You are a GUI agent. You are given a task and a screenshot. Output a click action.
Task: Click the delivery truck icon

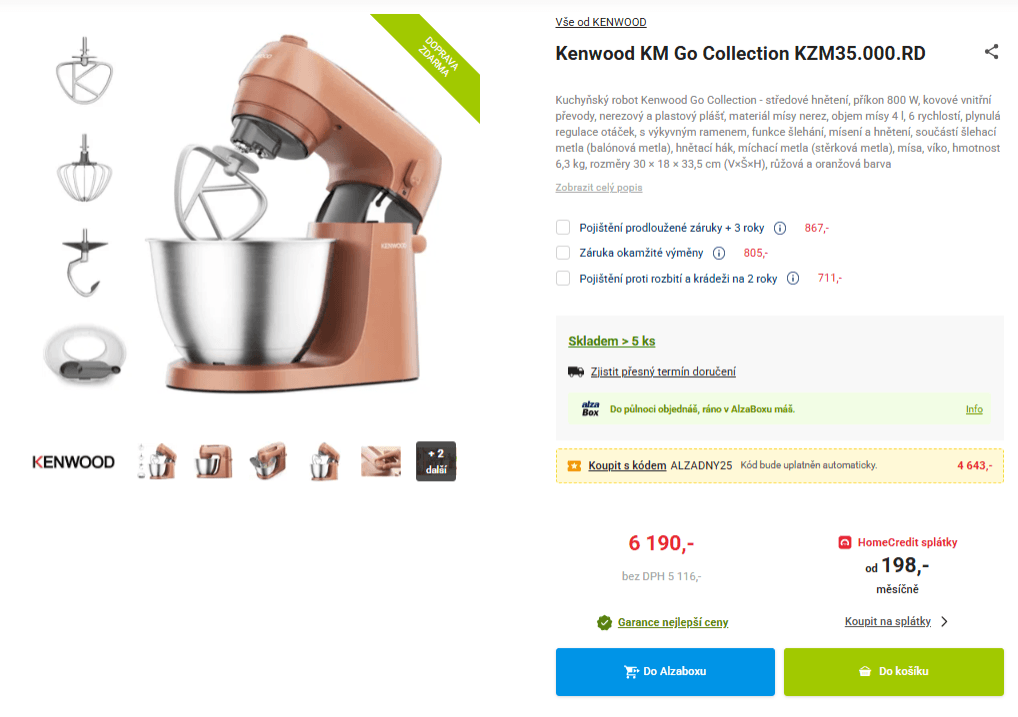tap(576, 371)
